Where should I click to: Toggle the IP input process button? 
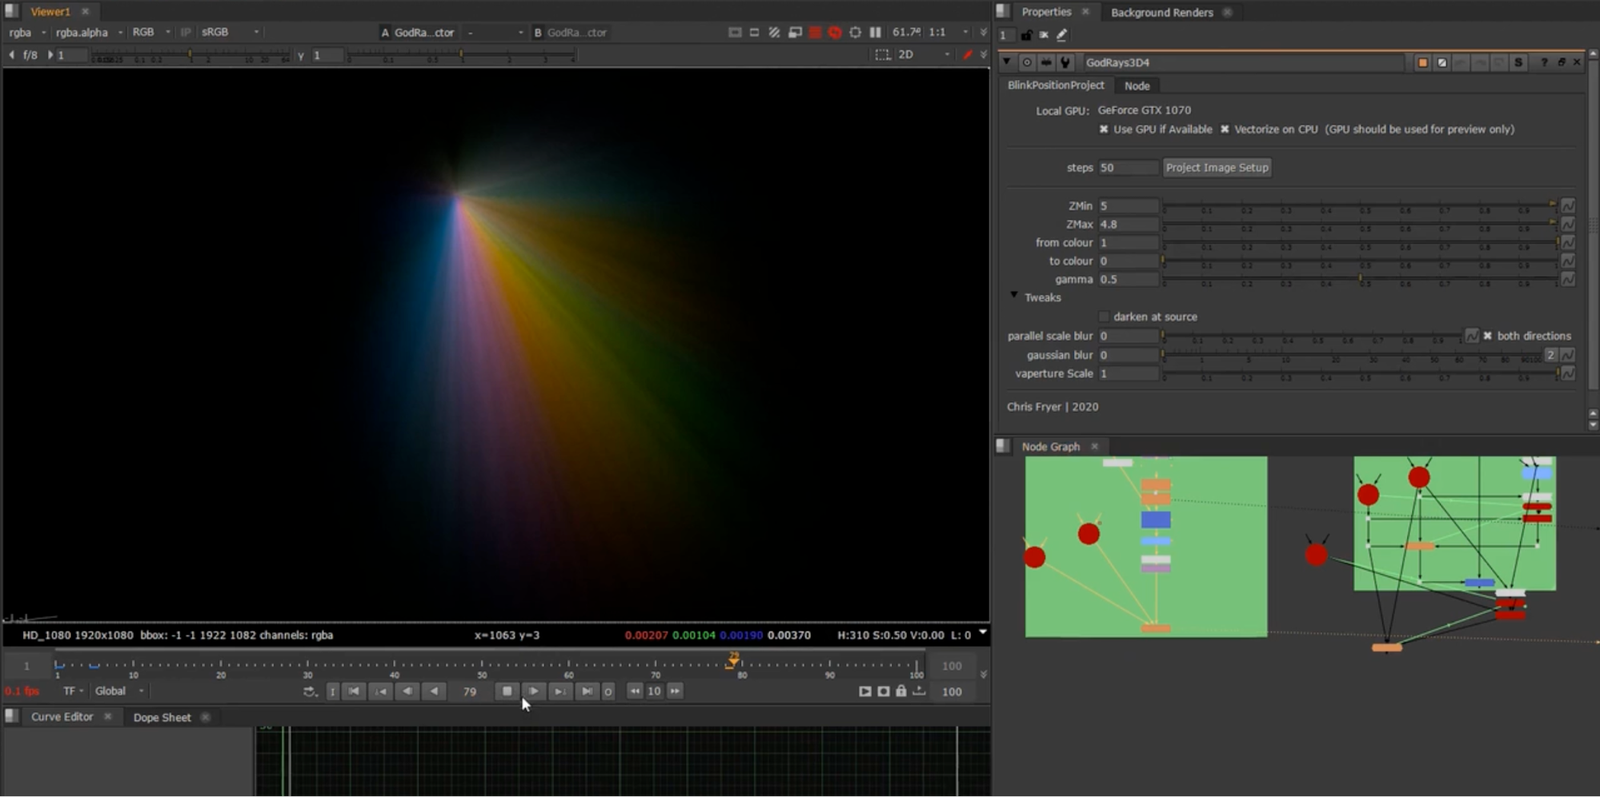pyautogui.click(x=186, y=32)
